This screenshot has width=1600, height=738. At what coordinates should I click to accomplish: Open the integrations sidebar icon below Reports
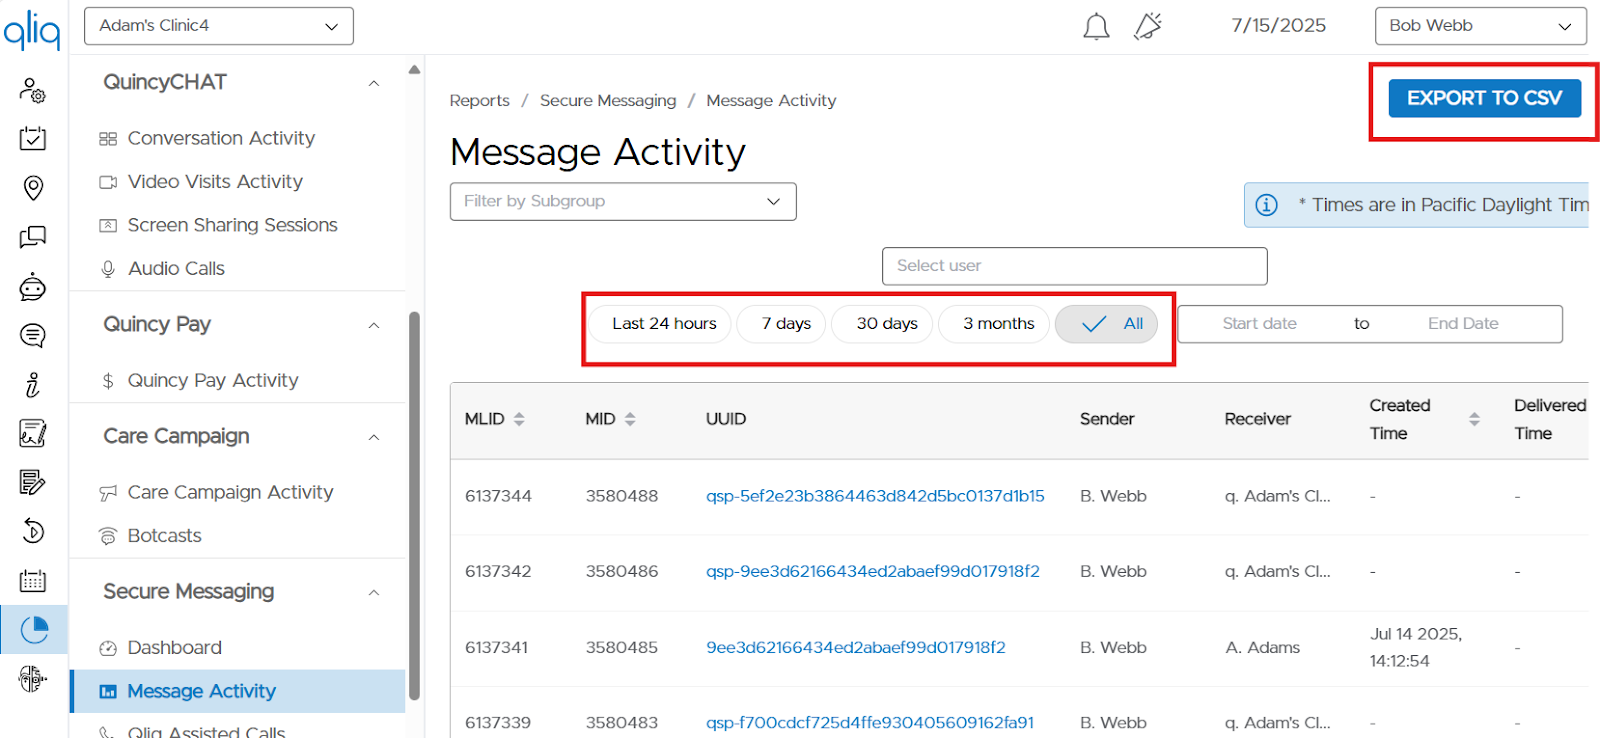[x=33, y=679]
